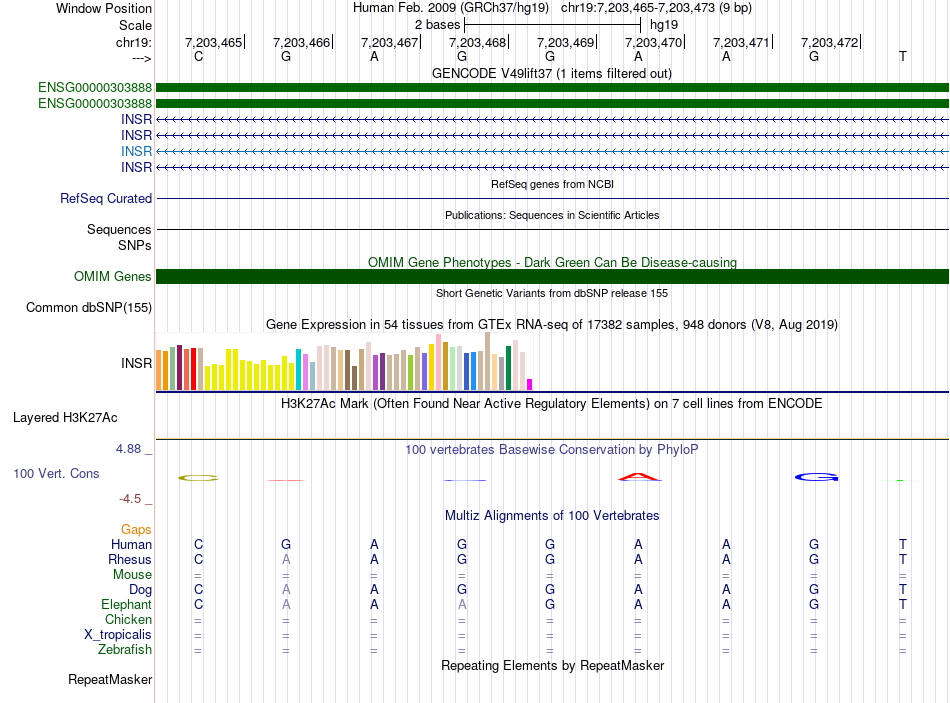Click the Elephant row mismatched A under 7,203,468

coord(462,604)
